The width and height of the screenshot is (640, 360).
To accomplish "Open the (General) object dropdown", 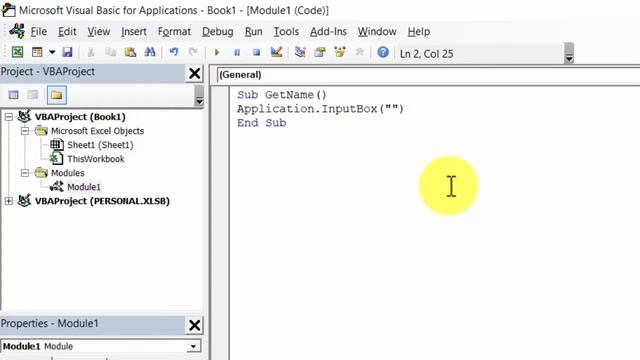I will (428, 75).
